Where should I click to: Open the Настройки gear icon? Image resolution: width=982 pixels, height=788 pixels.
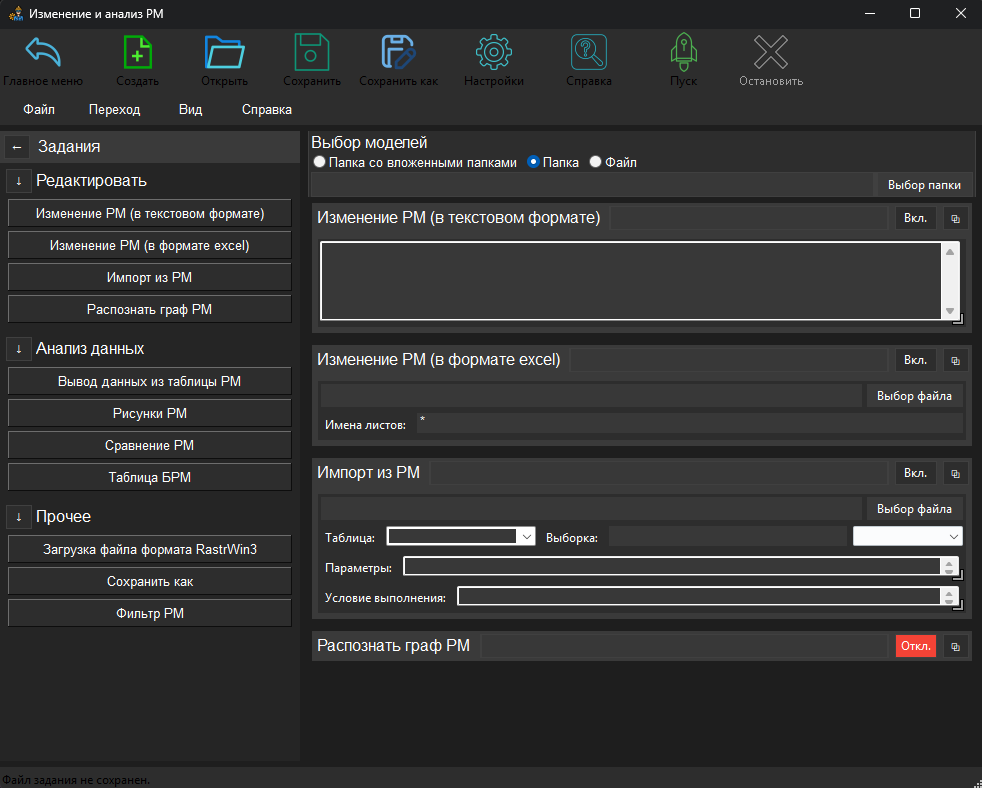click(x=493, y=52)
